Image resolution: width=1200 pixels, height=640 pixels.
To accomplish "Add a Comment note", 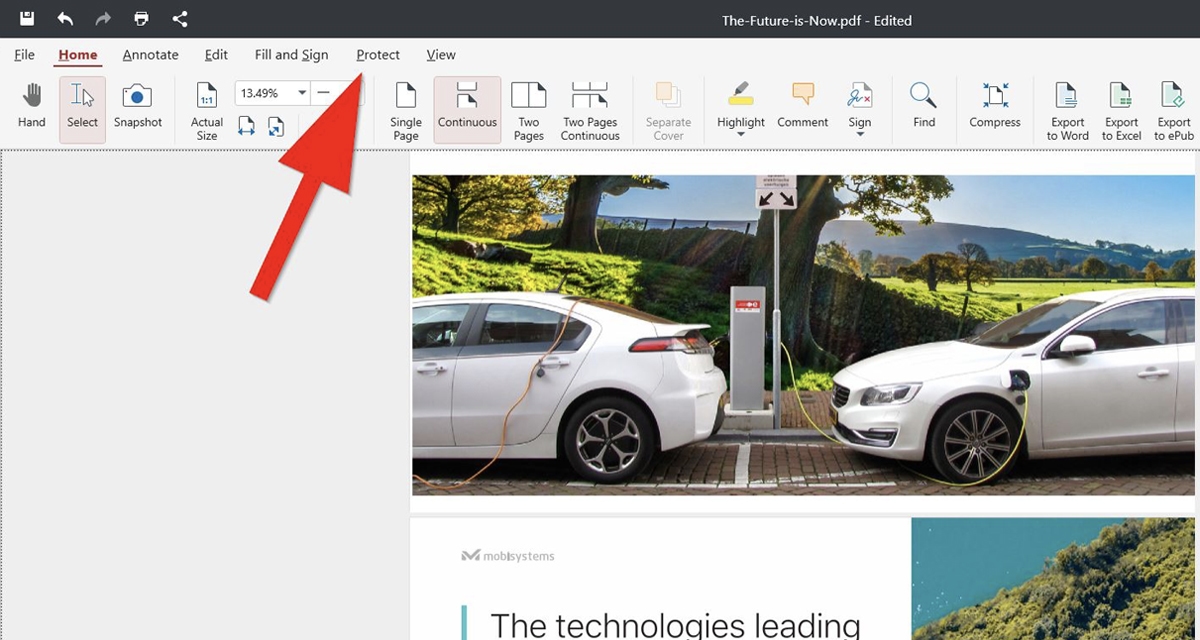I will click(x=803, y=106).
